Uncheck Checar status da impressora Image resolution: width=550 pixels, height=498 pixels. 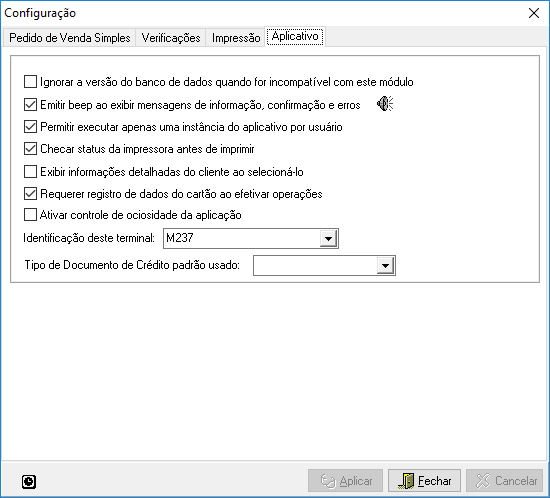pyautogui.click(x=30, y=149)
